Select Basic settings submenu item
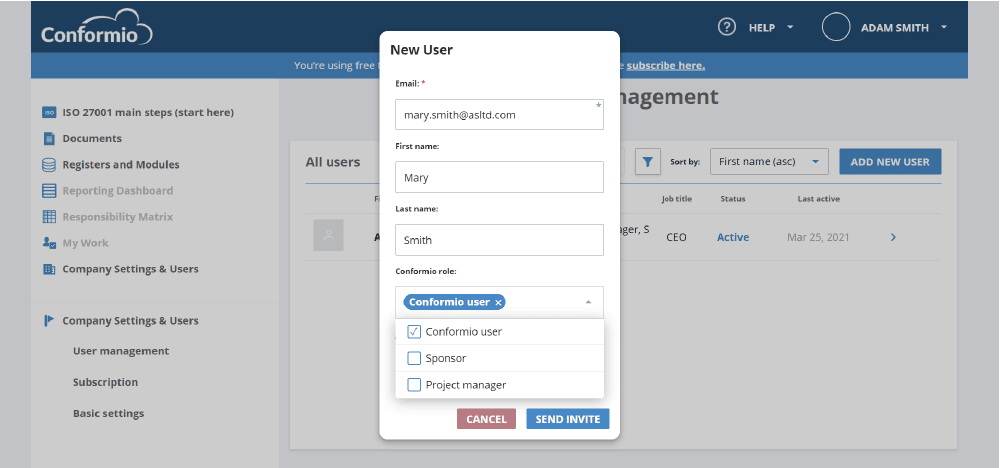1000x468 pixels. (108, 414)
